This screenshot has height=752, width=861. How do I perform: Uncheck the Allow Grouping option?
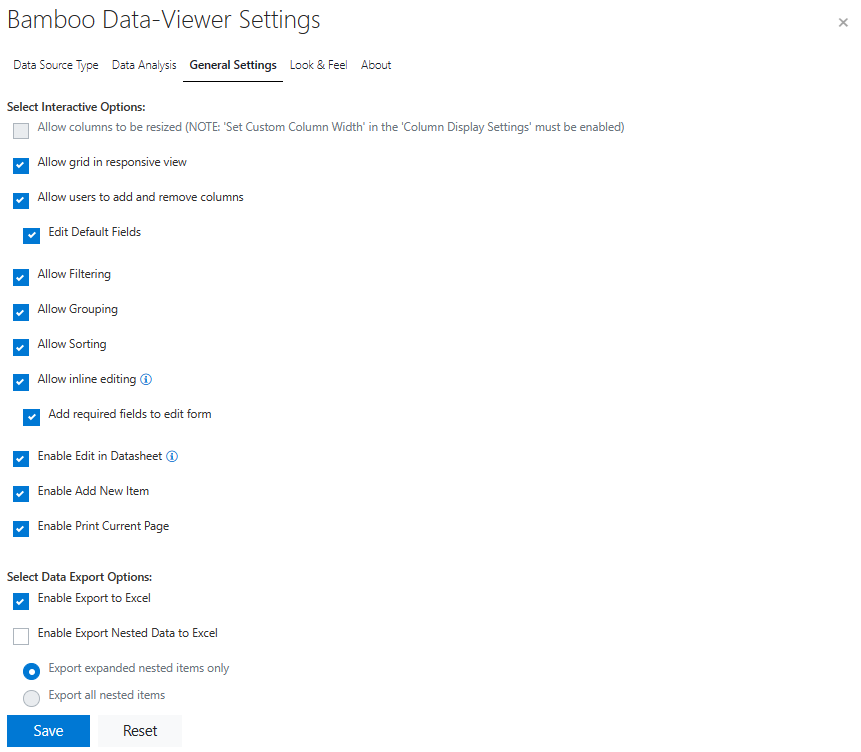click(21, 312)
